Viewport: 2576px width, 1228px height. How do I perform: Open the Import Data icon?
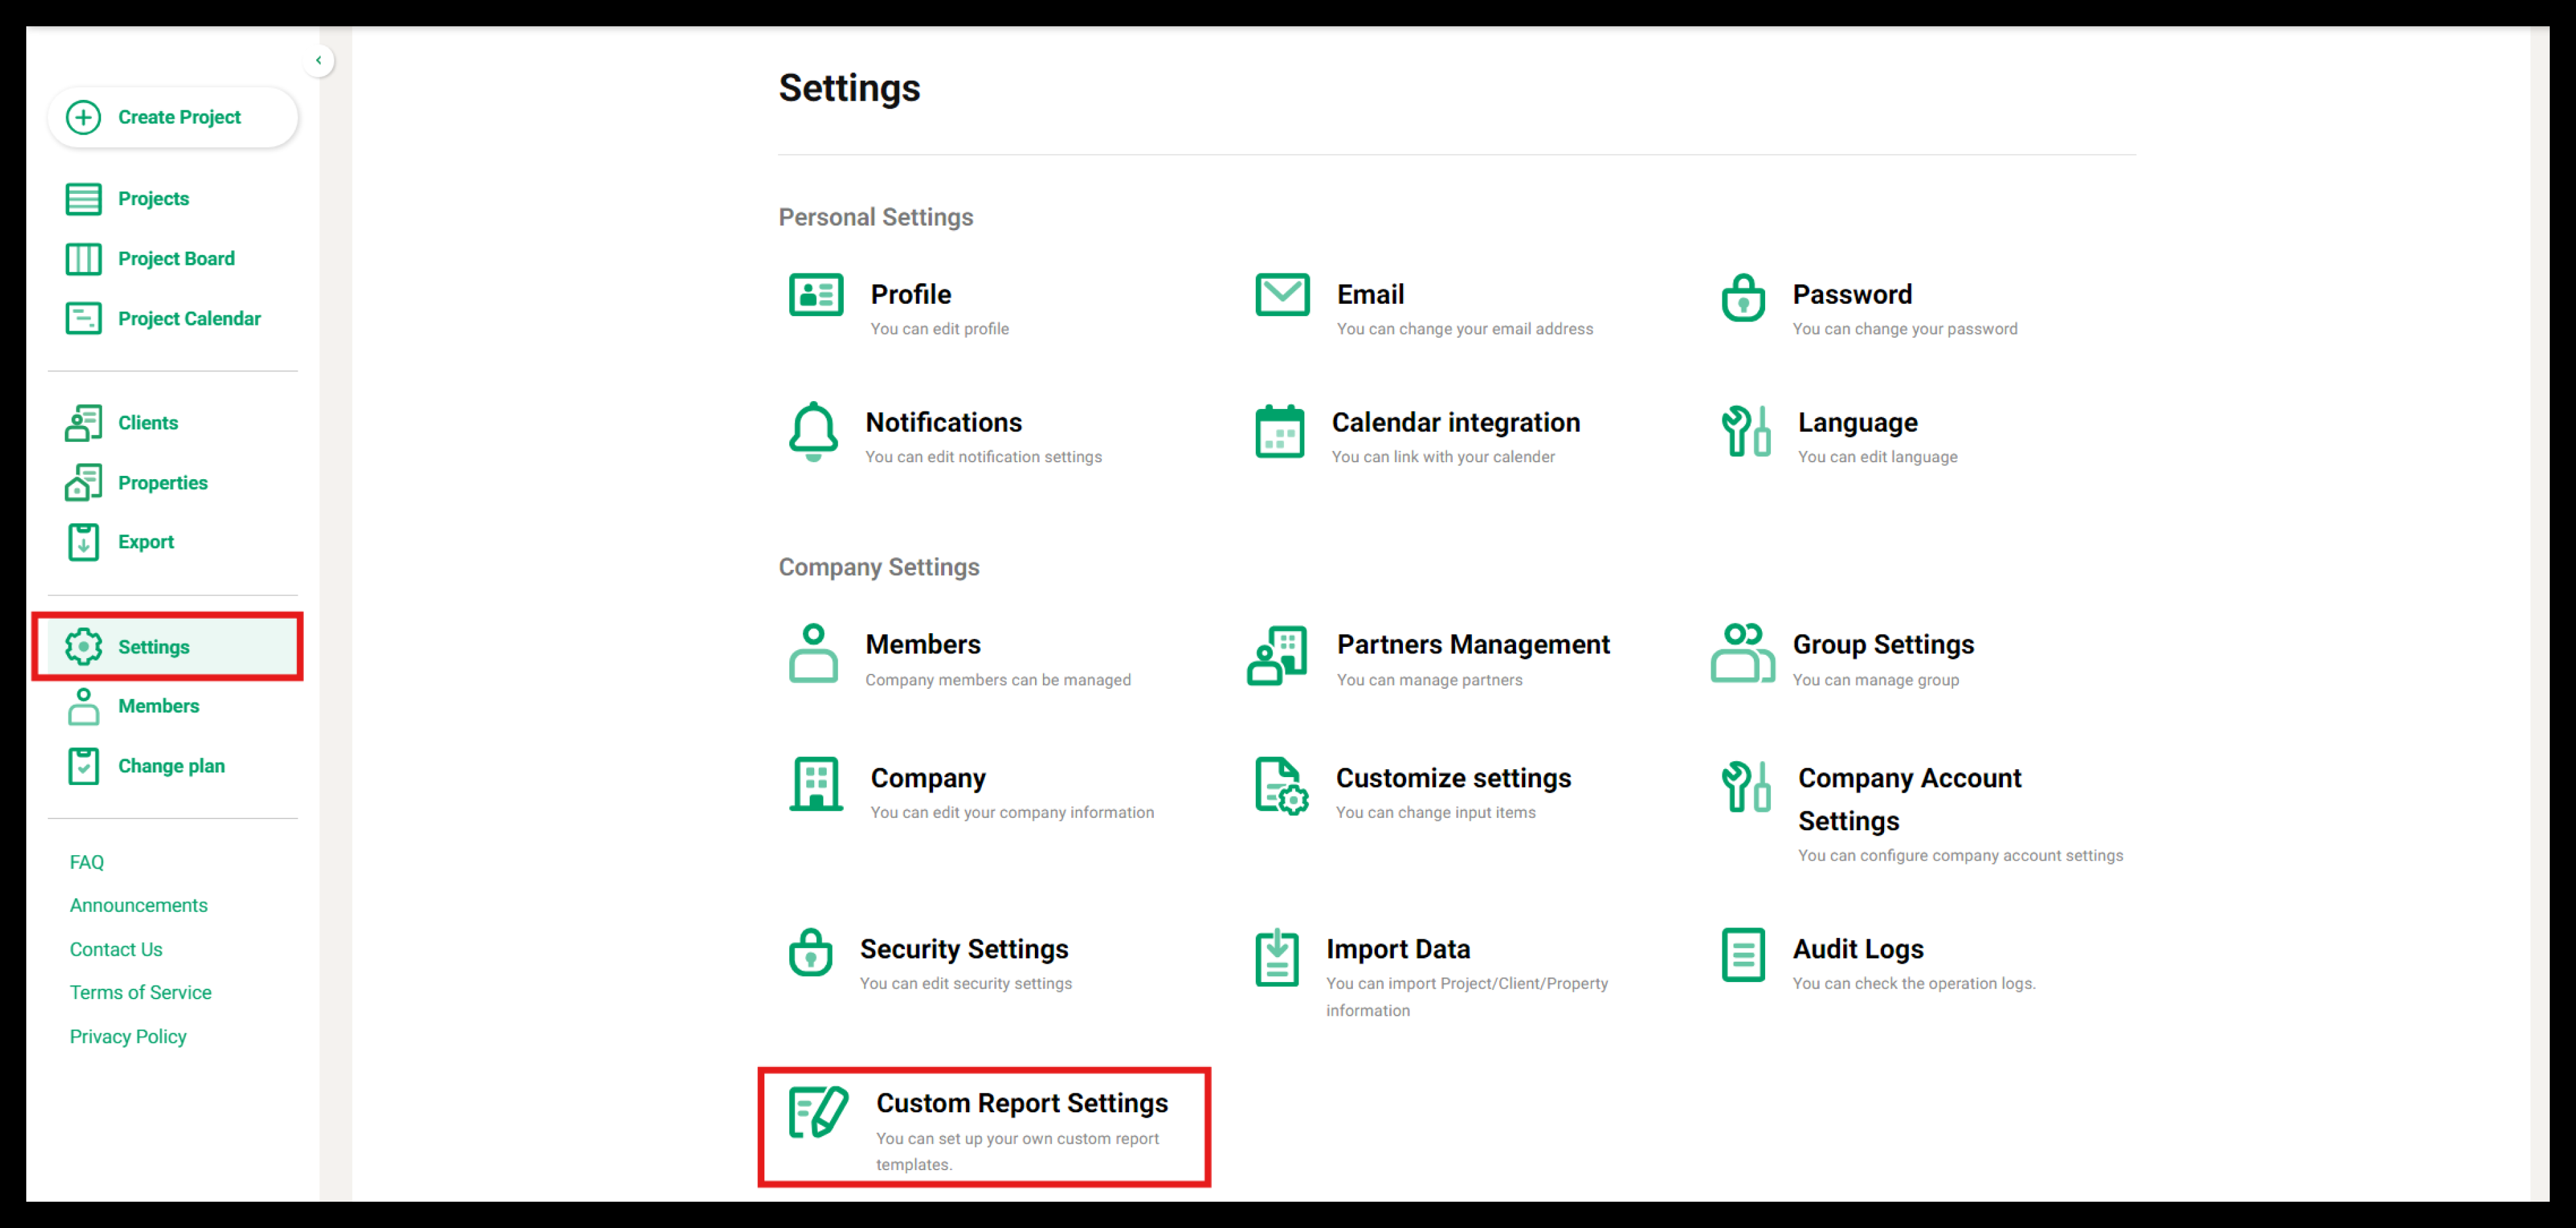pos(1277,957)
